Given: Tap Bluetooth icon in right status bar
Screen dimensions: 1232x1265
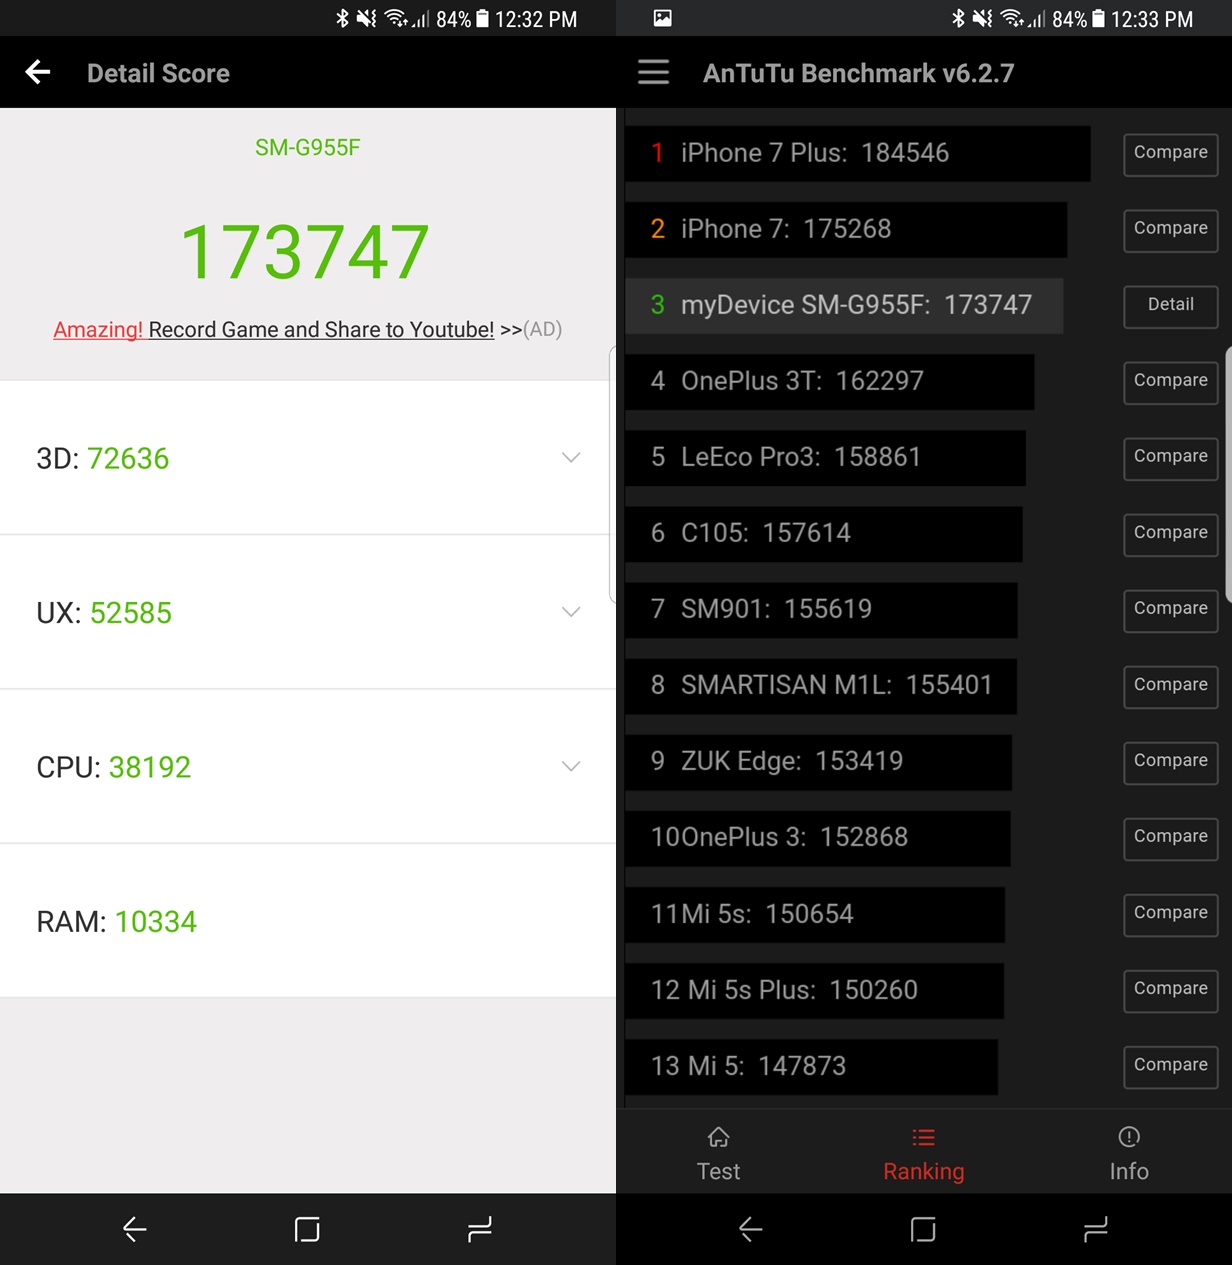Looking at the screenshot, I should 958,18.
